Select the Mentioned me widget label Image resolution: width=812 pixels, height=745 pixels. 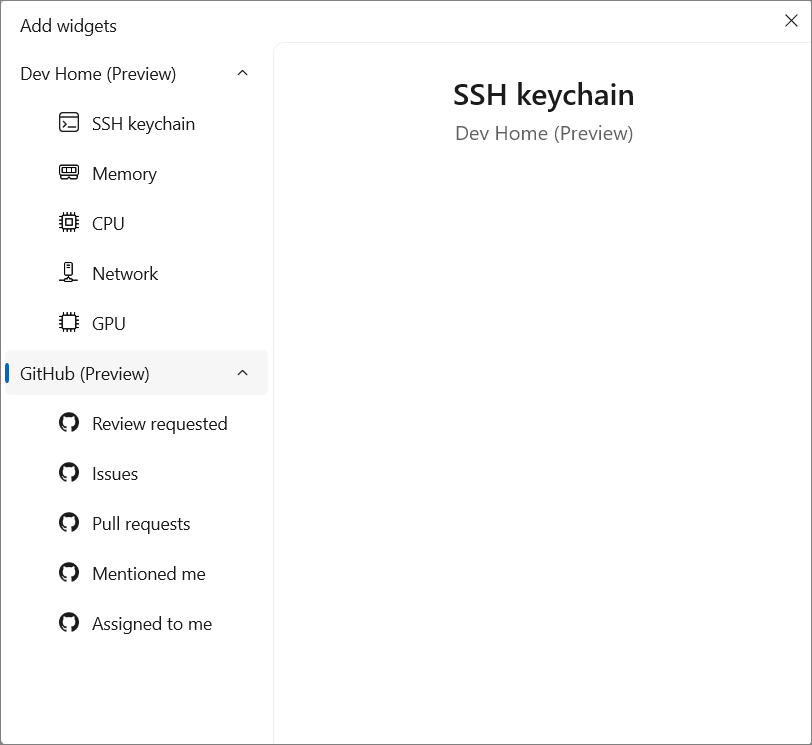149,574
